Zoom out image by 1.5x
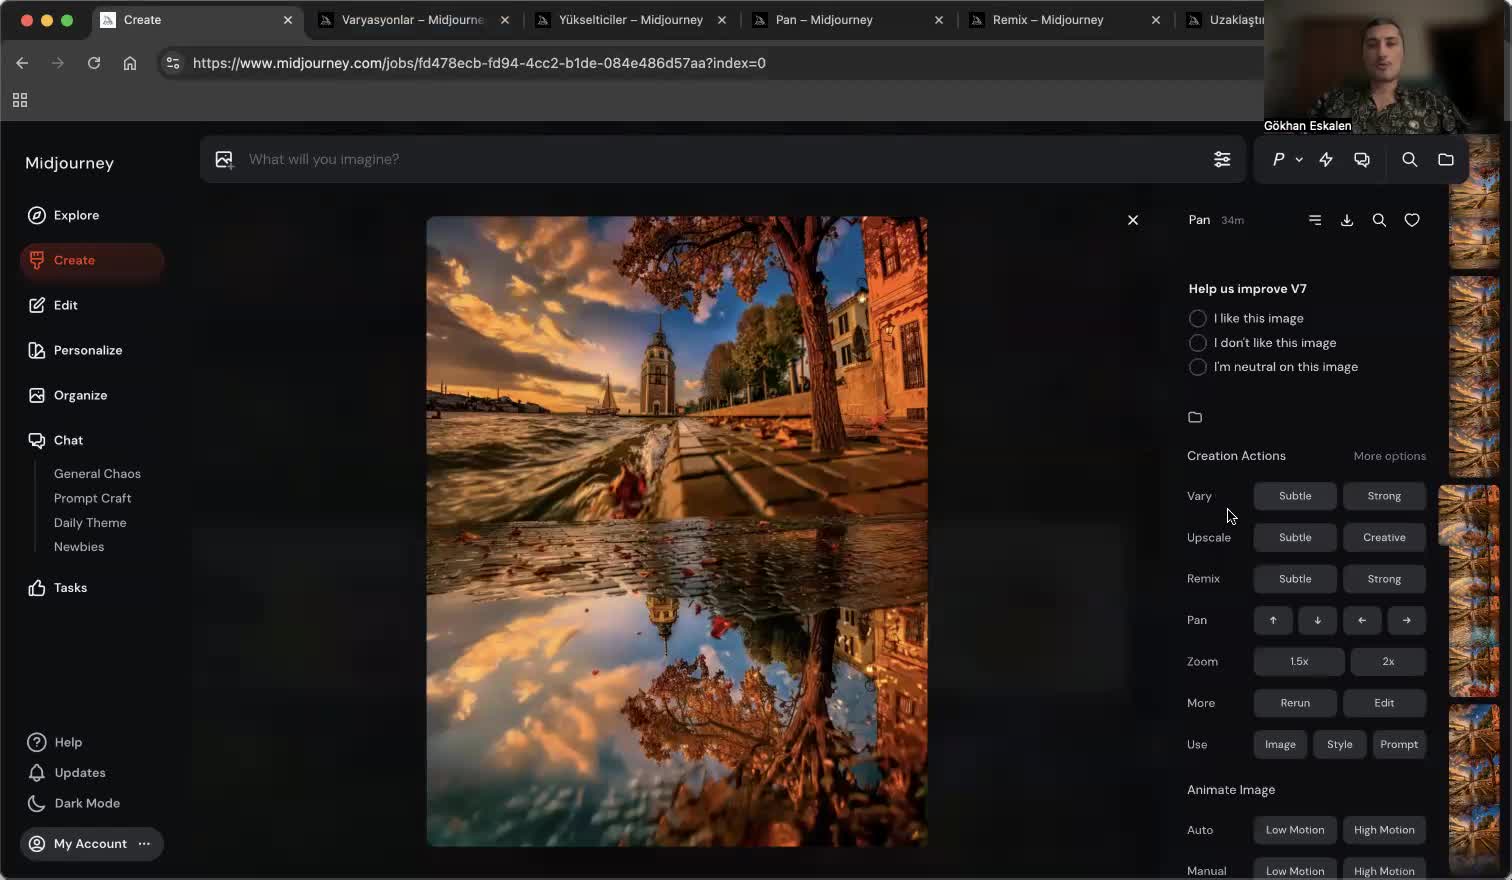Viewport: 1512px width, 880px height. click(x=1299, y=662)
